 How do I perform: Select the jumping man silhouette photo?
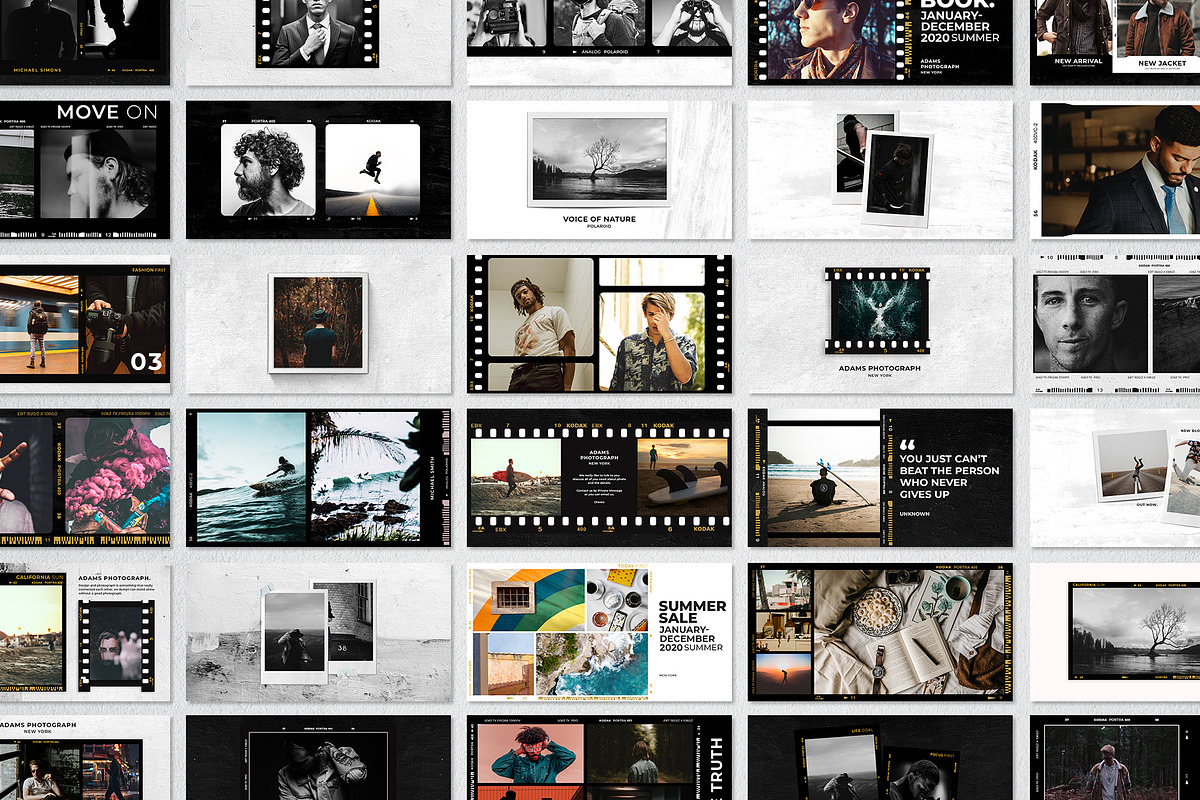click(372, 170)
